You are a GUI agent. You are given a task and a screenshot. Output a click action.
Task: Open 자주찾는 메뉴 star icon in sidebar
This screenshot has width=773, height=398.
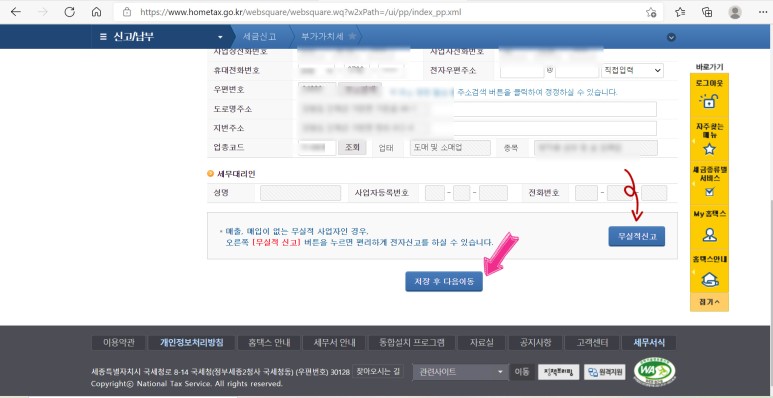pyautogui.click(x=709, y=149)
